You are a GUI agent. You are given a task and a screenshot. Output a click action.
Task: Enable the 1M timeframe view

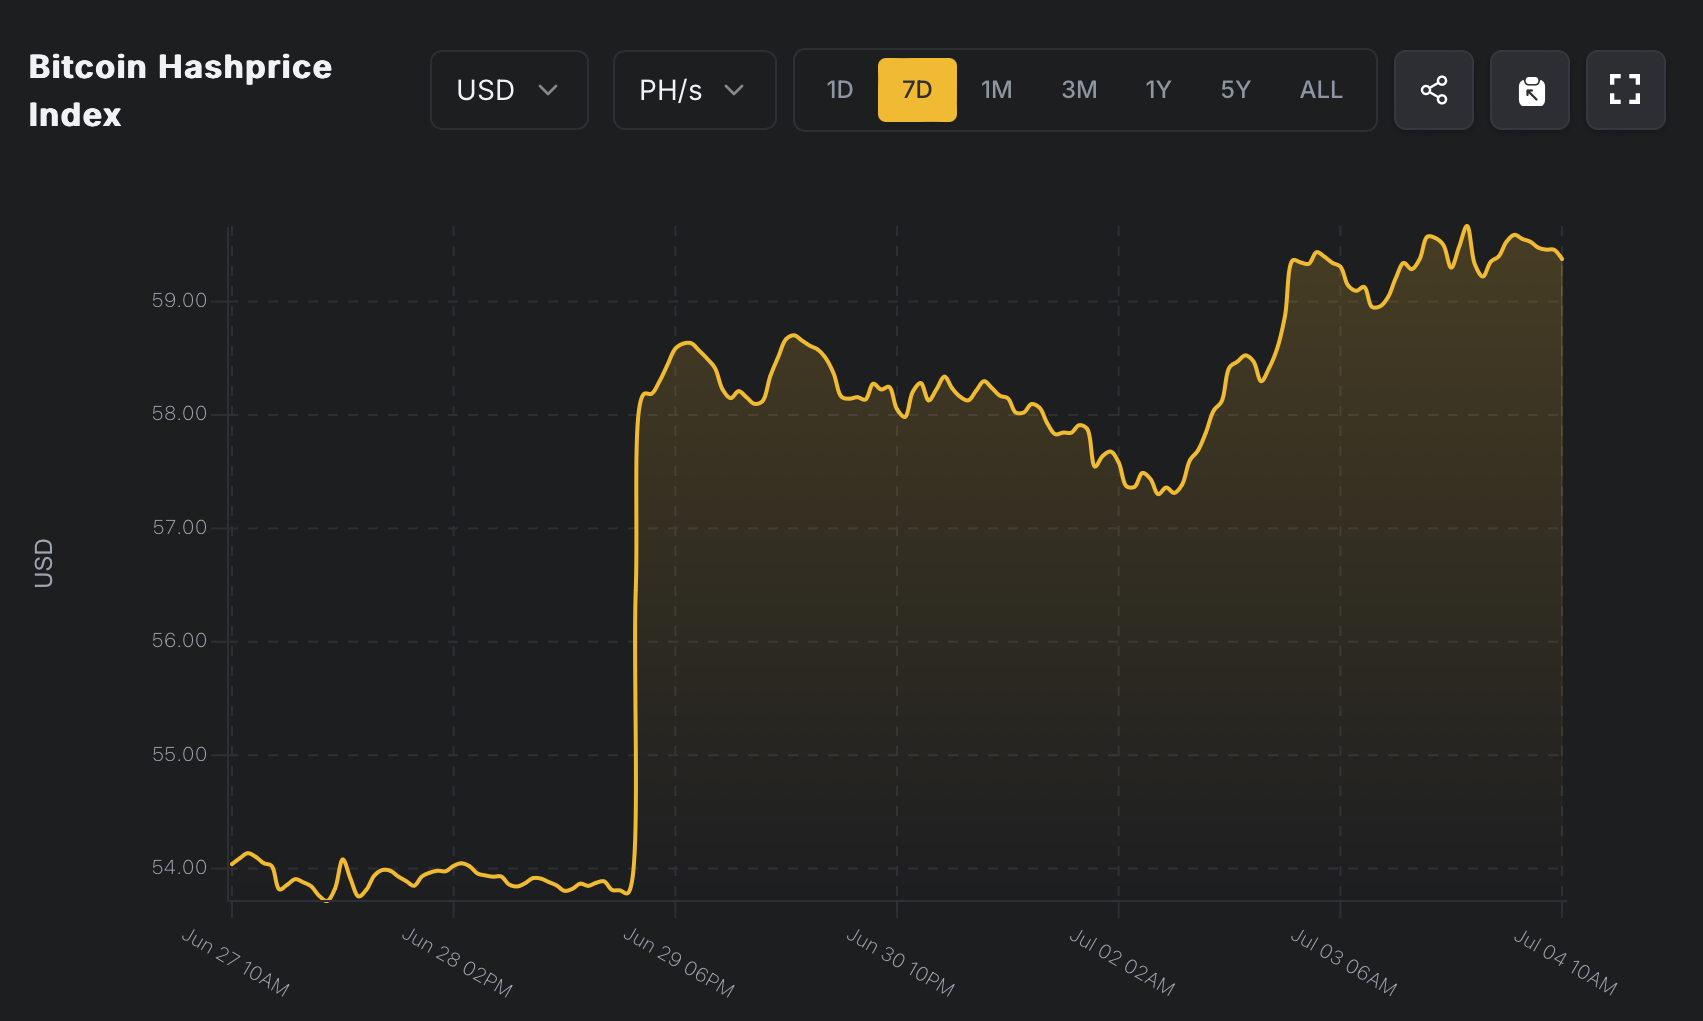(996, 90)
